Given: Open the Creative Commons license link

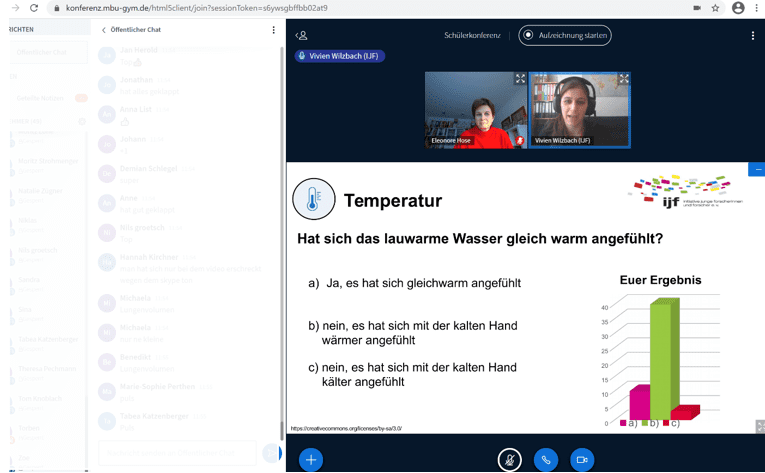Looking at the screenshot, I should (x=346, y=428).
